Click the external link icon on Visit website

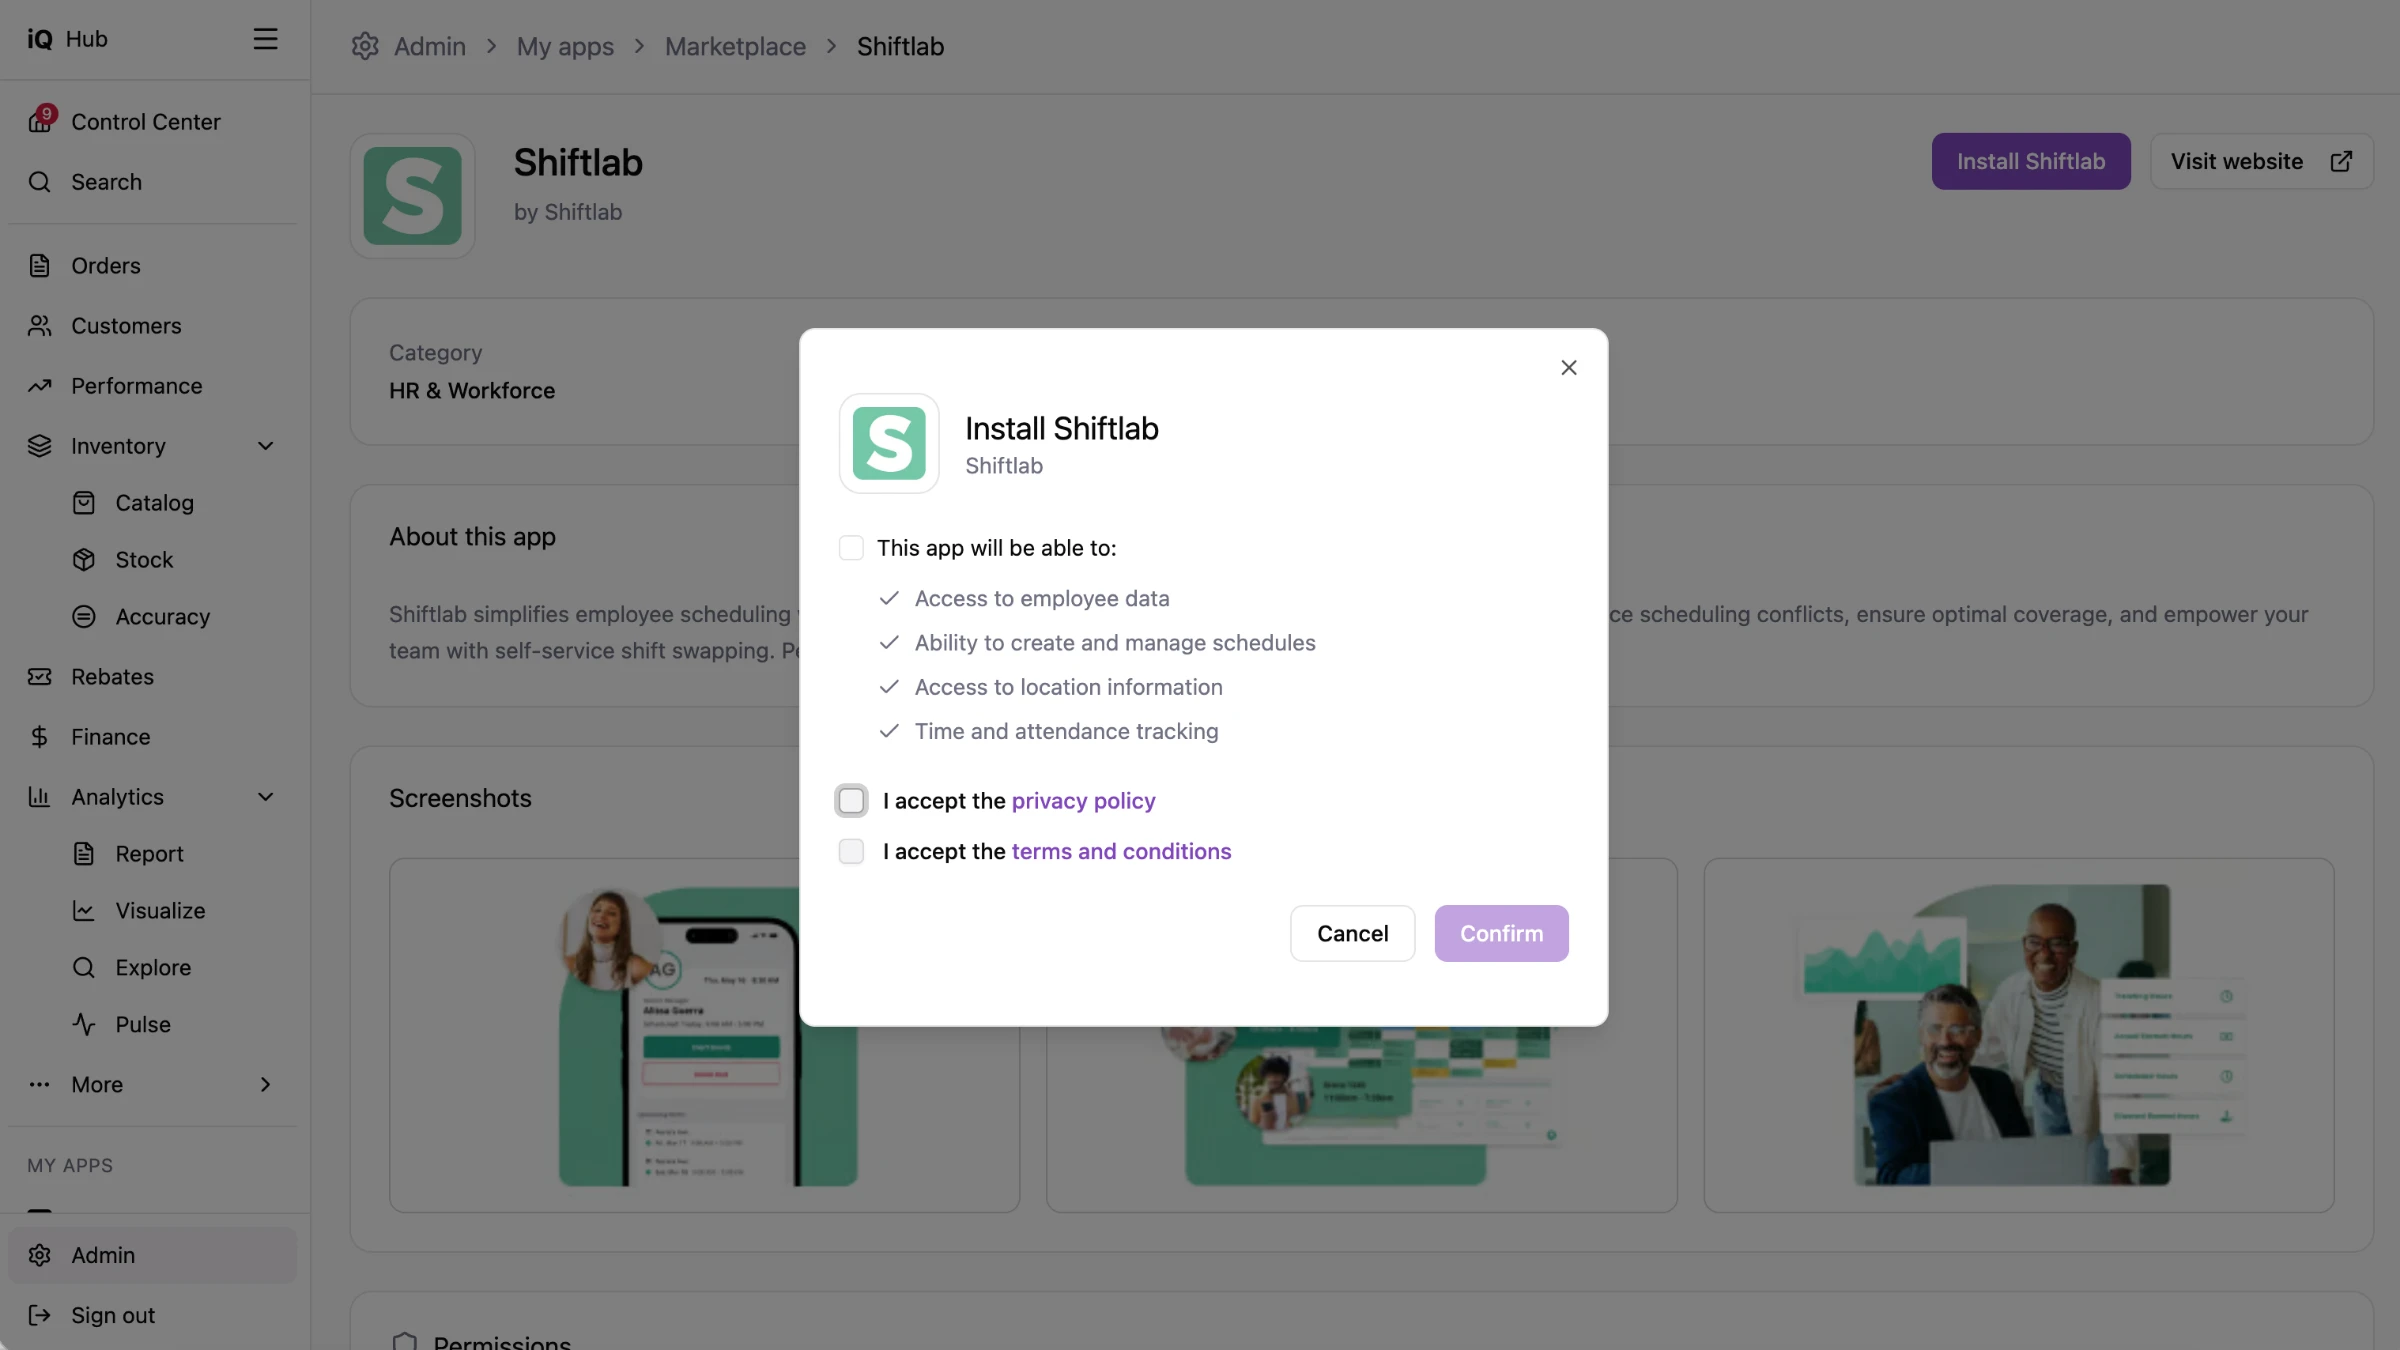pos(2341,161)
